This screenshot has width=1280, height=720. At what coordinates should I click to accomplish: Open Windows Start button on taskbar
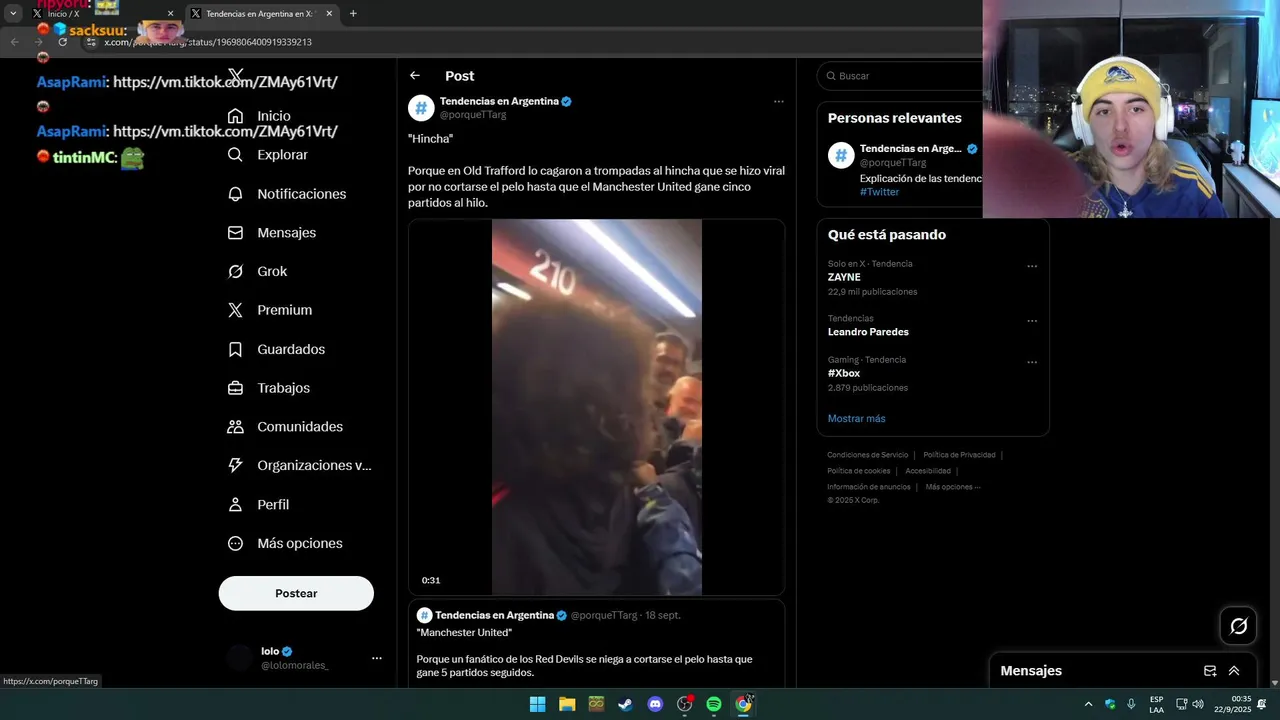pyautogui.click(x=537, y=704)
